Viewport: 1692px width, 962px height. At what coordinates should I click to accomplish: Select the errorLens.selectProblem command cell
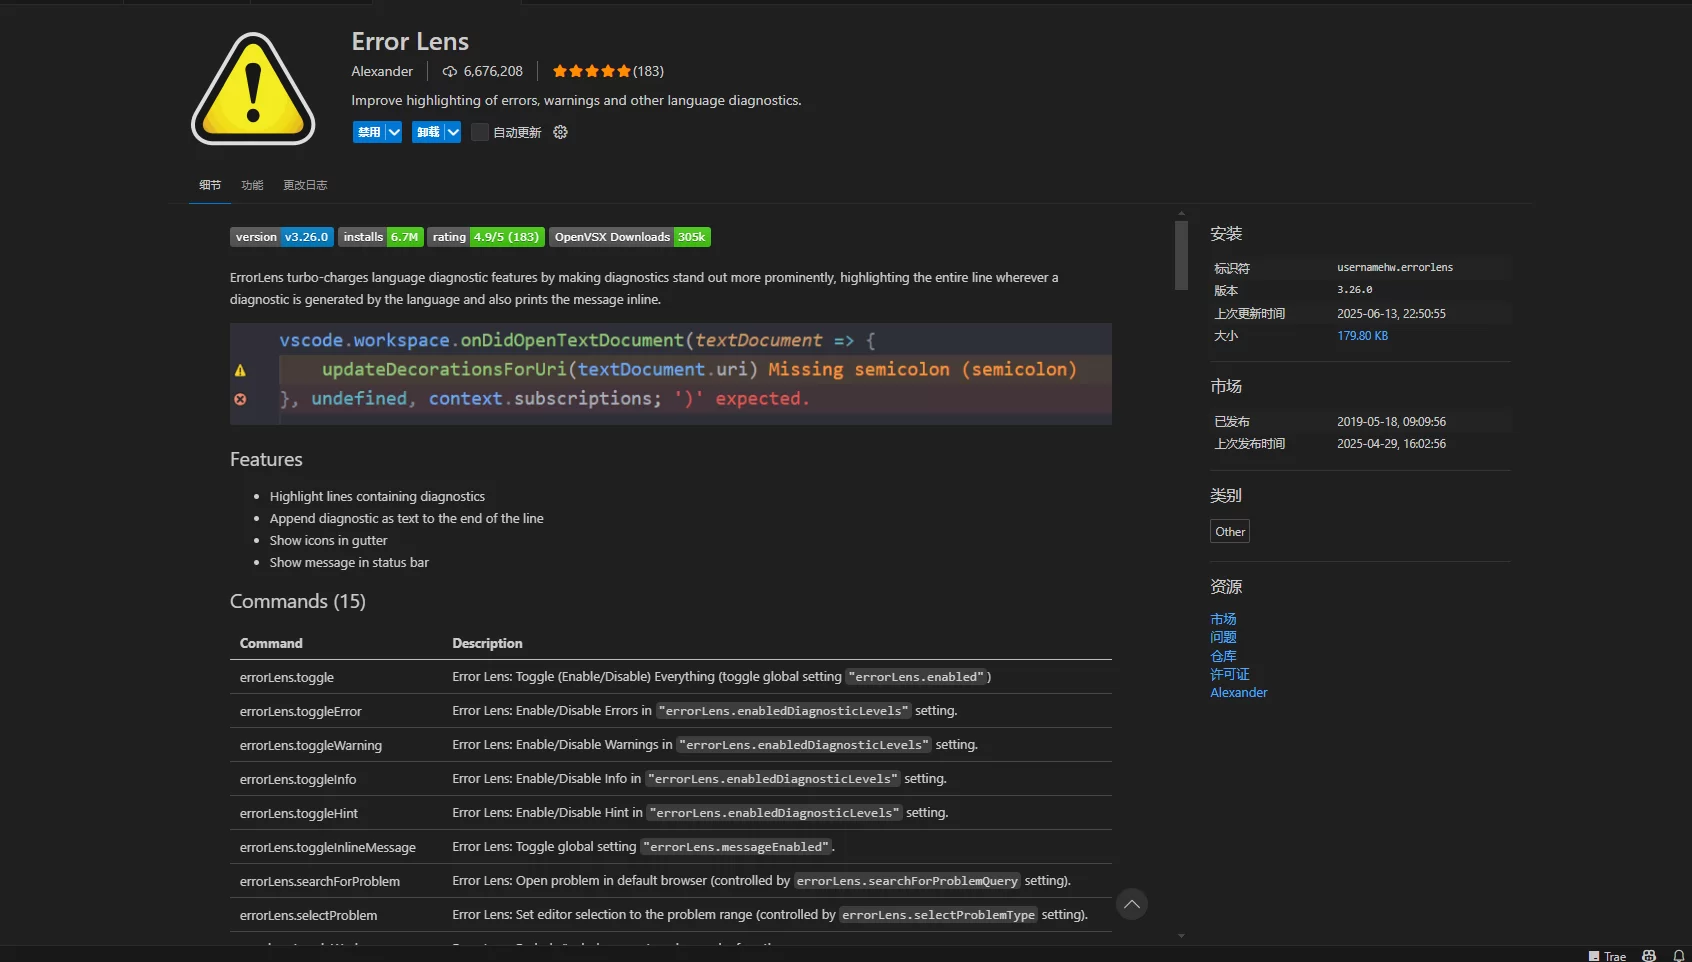309,915
